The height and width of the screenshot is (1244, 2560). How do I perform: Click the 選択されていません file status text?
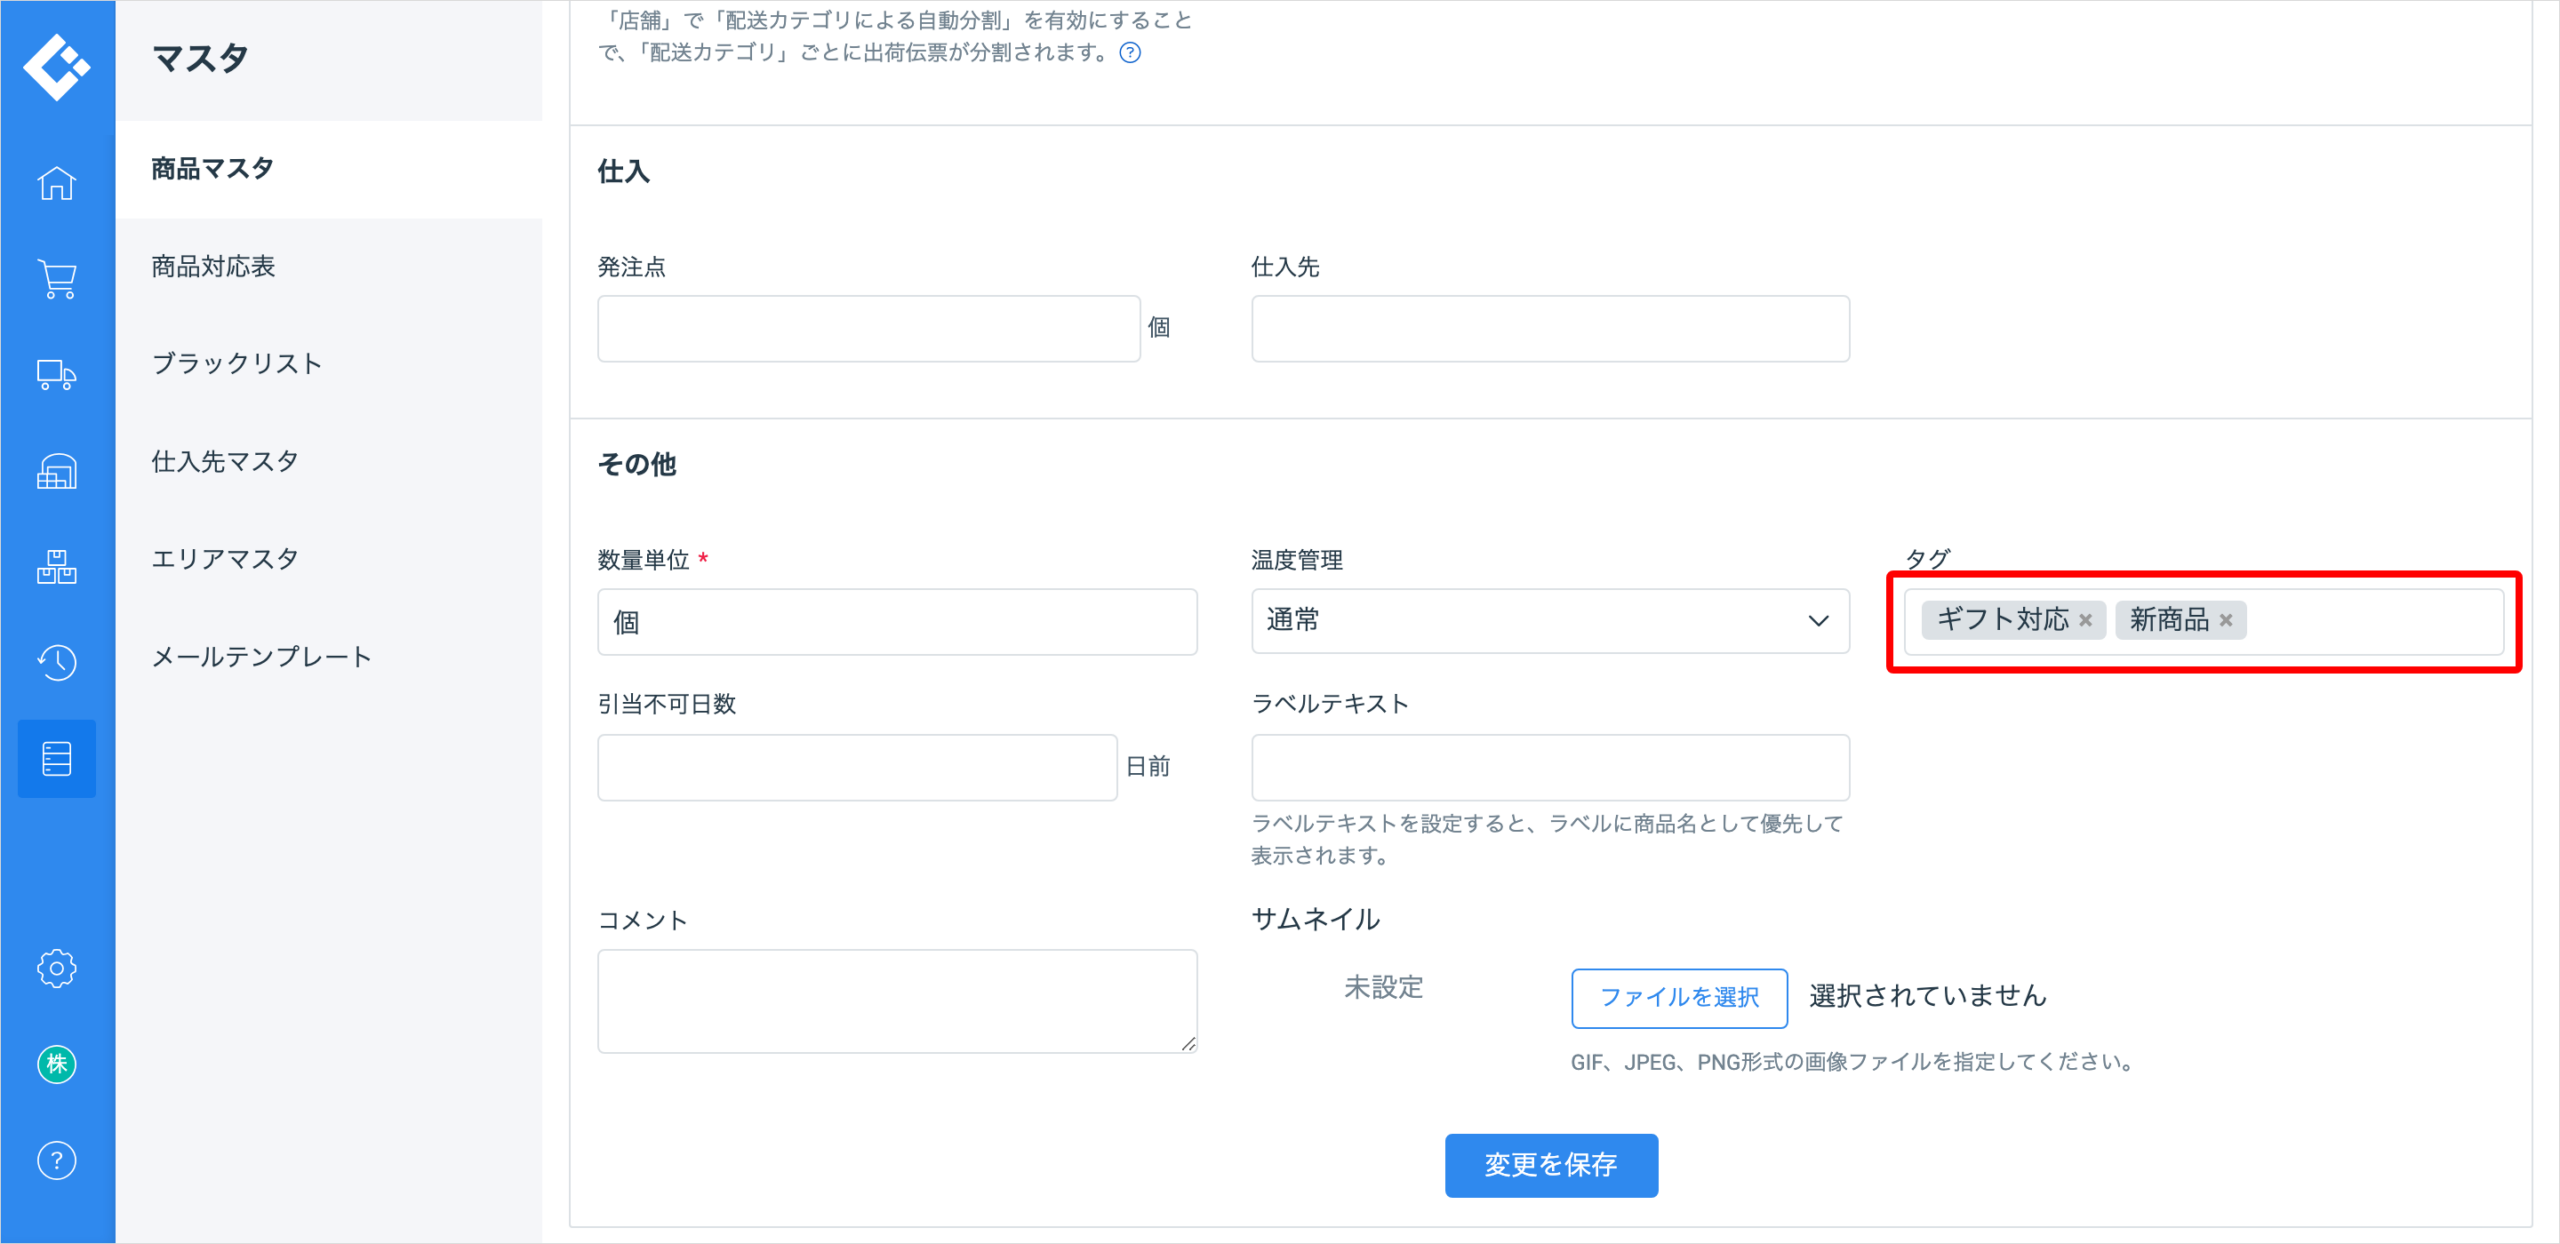(x=1928, y=996)
